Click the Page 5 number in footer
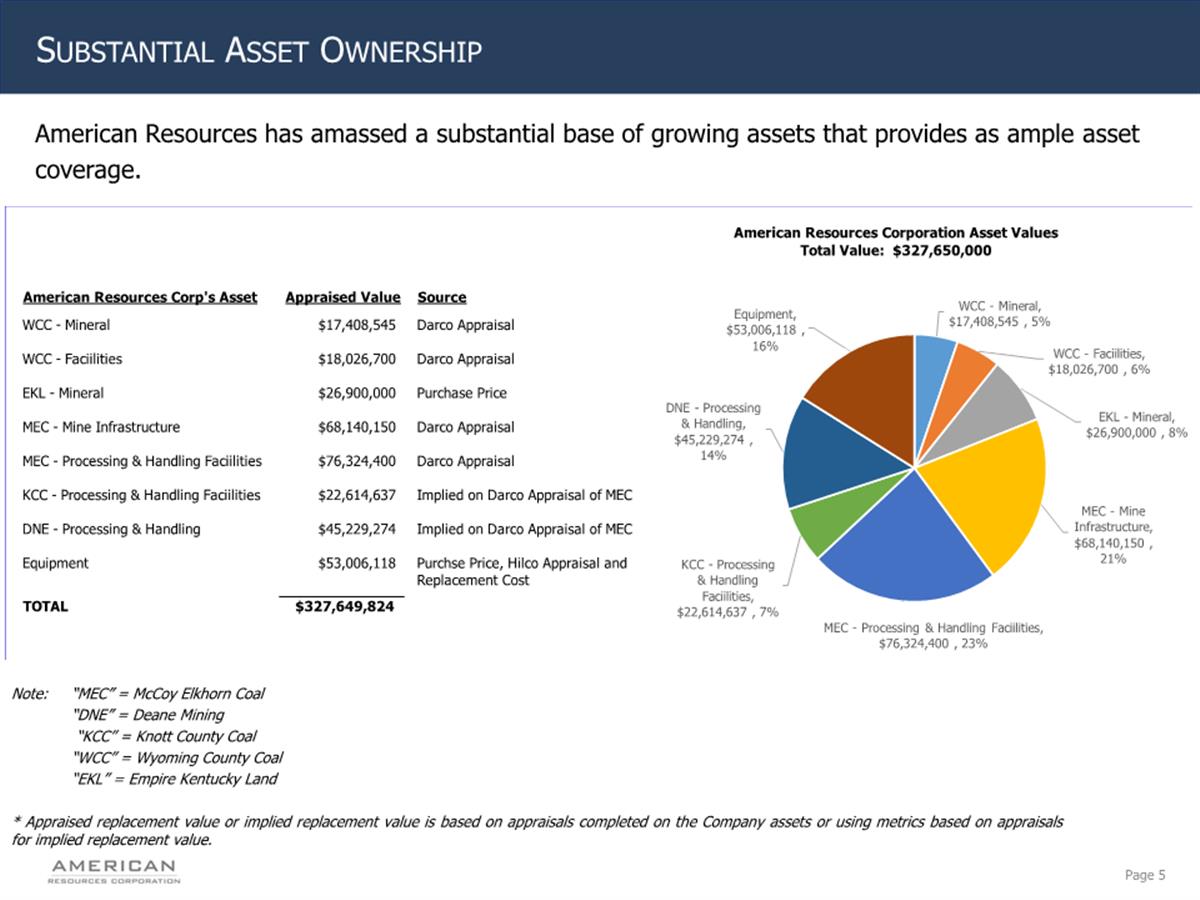 pos(1145,875)
